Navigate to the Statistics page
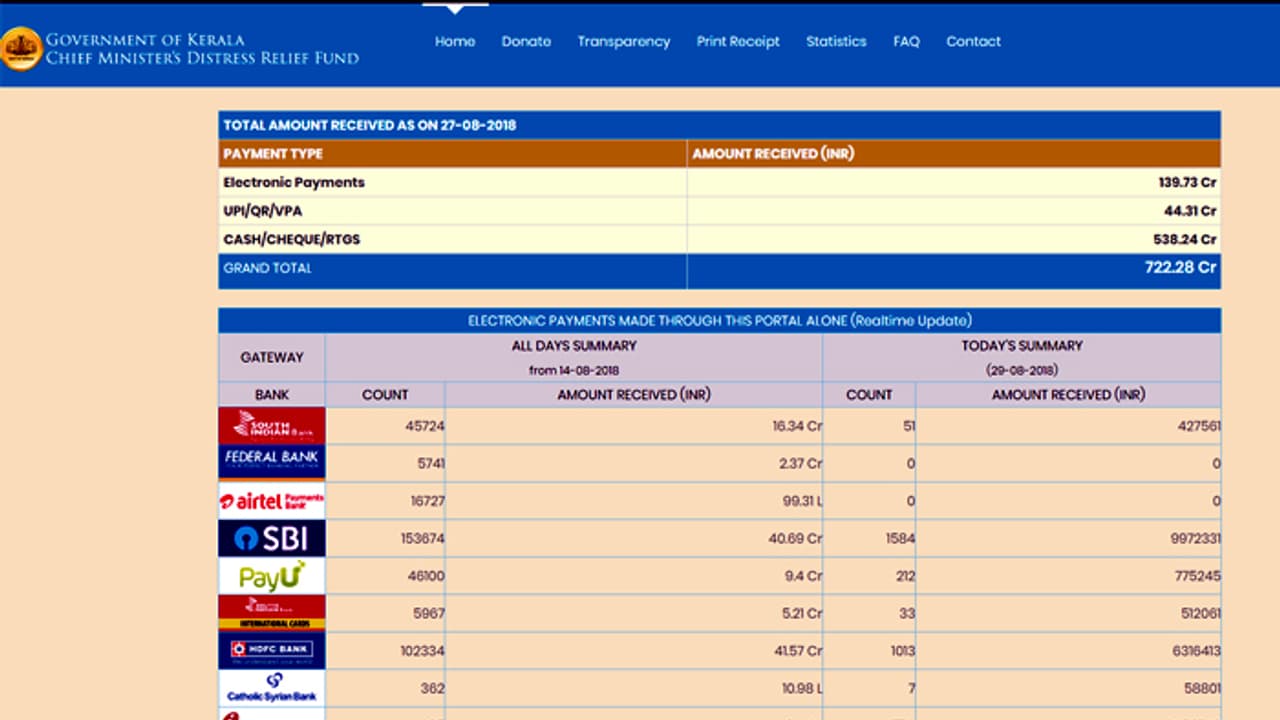1280x720 pixels. point(836,41)
